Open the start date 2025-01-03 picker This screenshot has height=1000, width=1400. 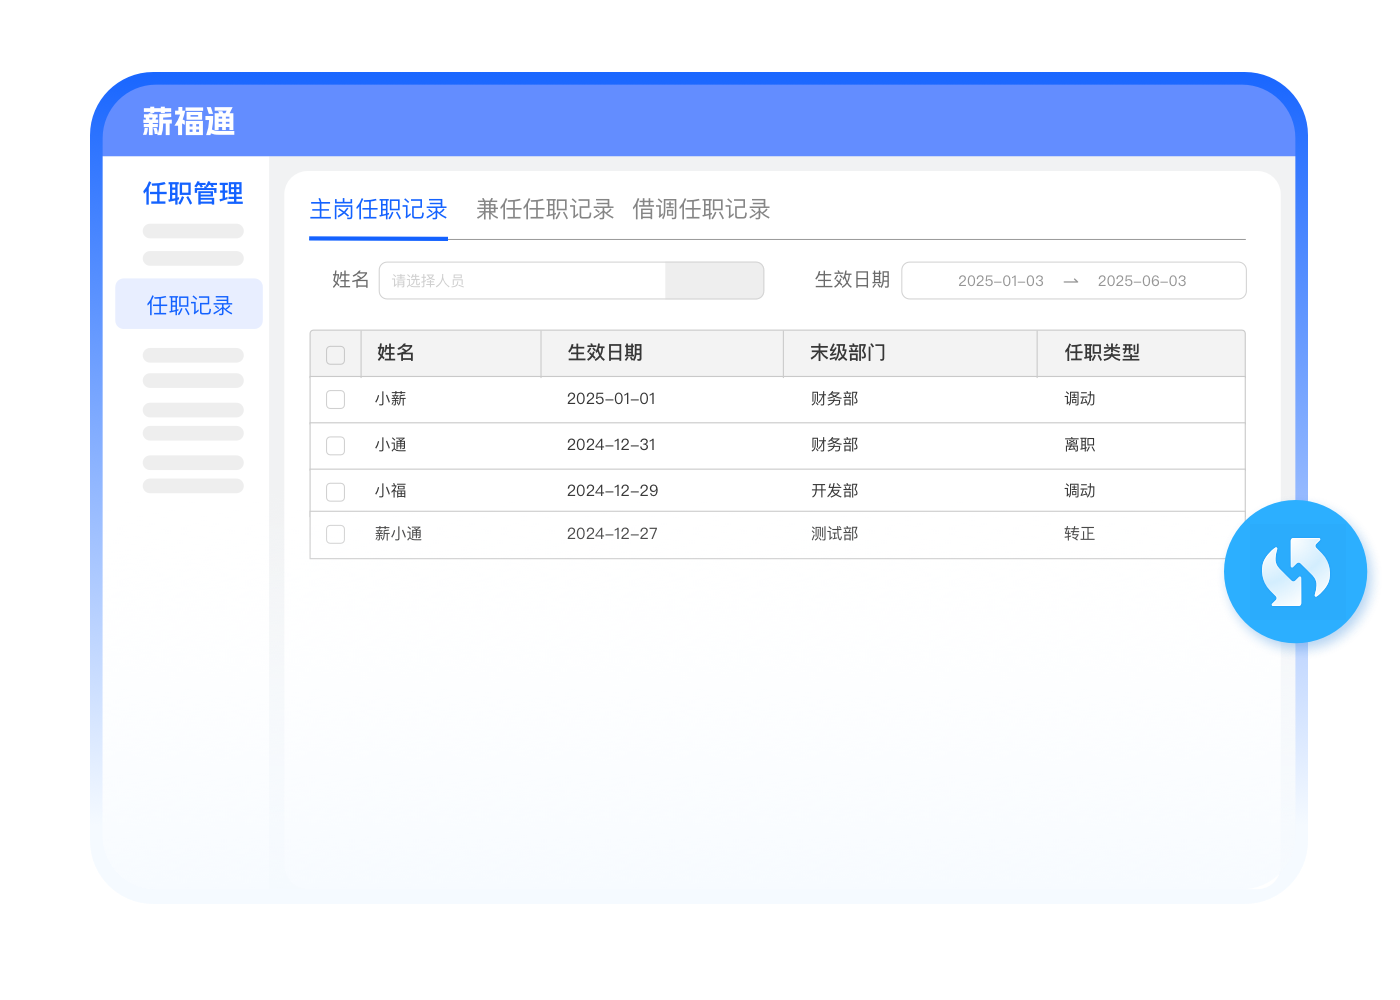click(1000, 281)
